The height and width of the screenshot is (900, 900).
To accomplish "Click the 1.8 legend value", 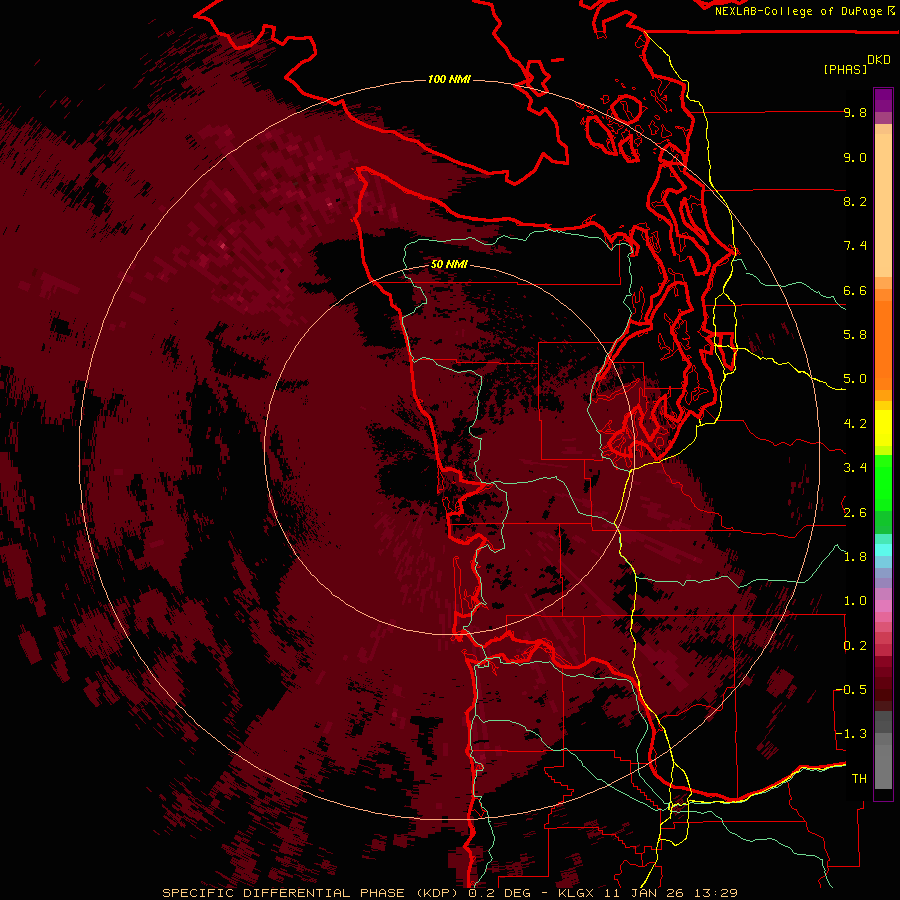I will tap(855, 557).
